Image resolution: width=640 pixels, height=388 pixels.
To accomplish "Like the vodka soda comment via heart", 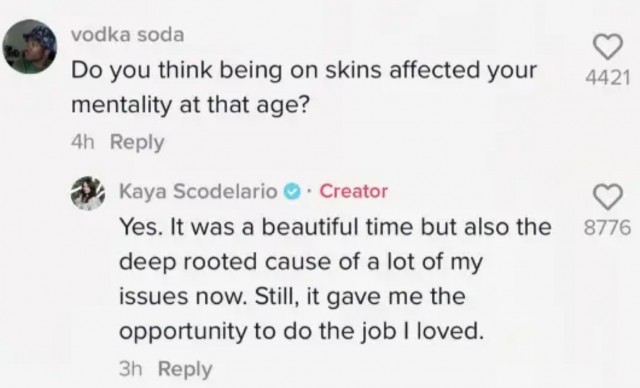I will pos(608,47).
